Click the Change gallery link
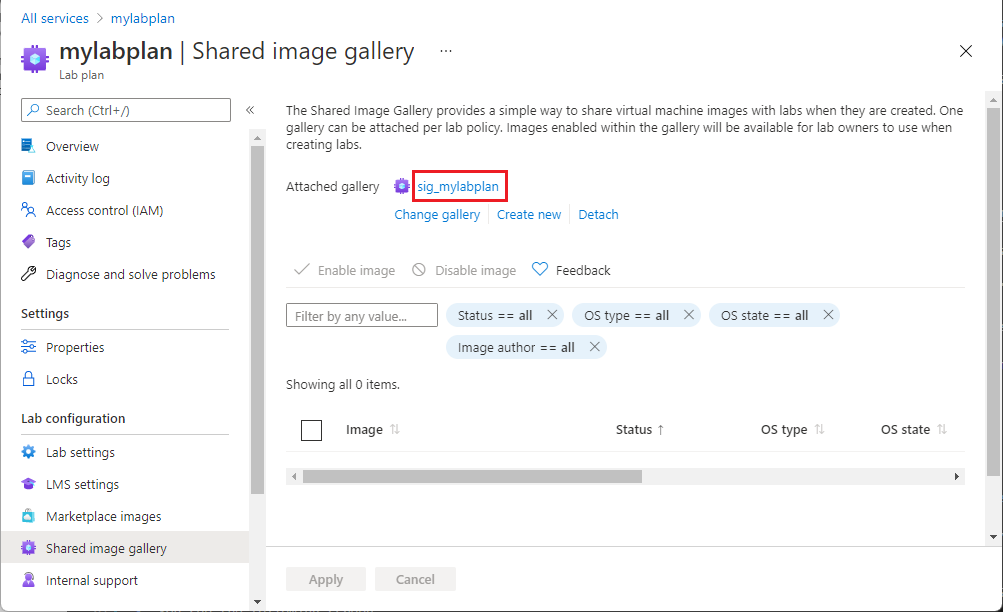 (x=437, y=214)
